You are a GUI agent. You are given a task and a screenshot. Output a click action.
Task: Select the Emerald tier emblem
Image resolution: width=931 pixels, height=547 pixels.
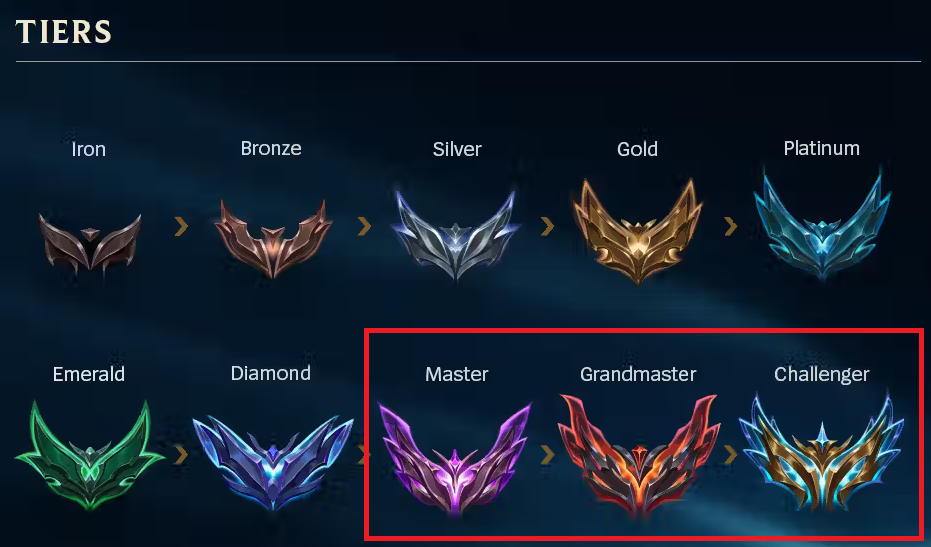[x=90, y=456]
